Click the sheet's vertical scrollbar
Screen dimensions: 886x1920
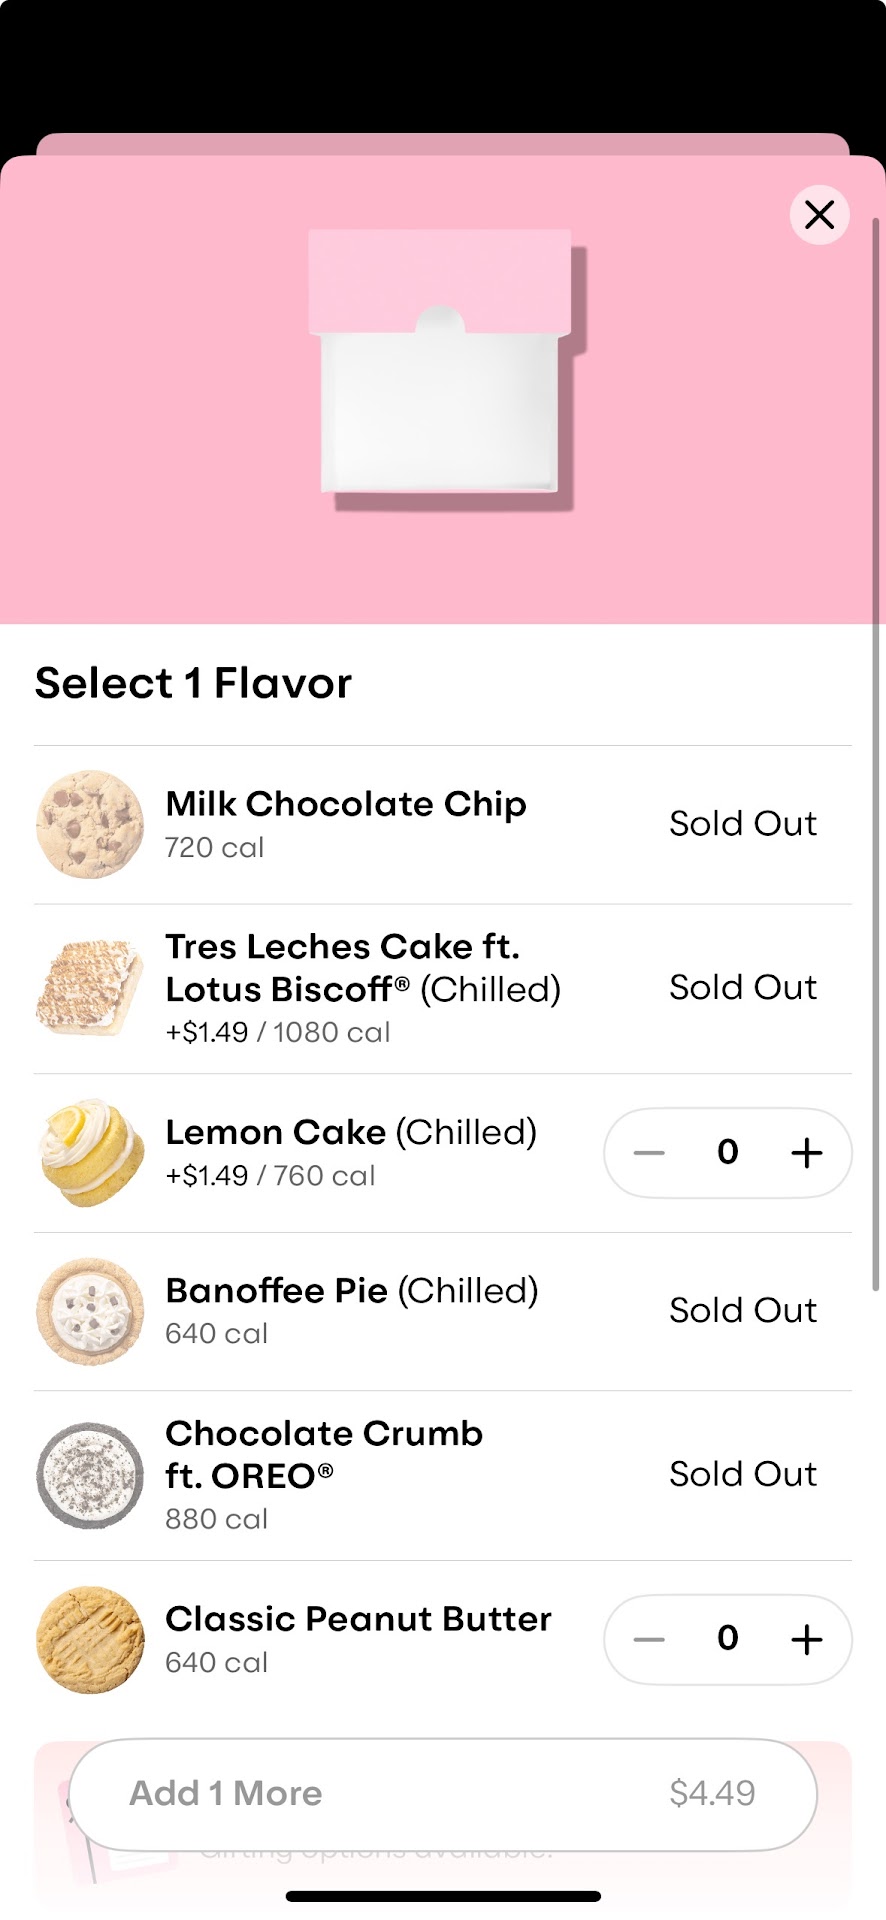point(876,750)
